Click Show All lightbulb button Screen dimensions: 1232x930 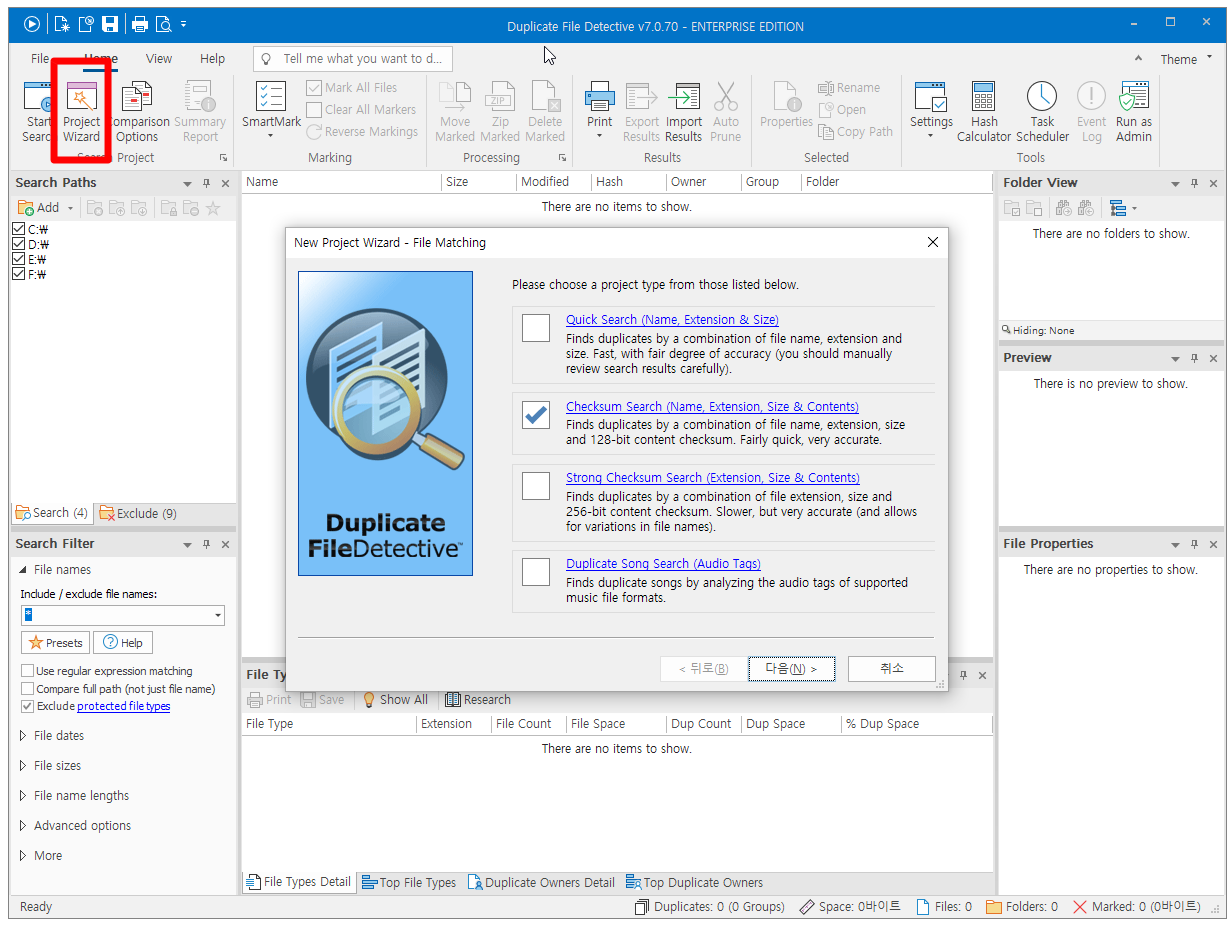point(395,700)
